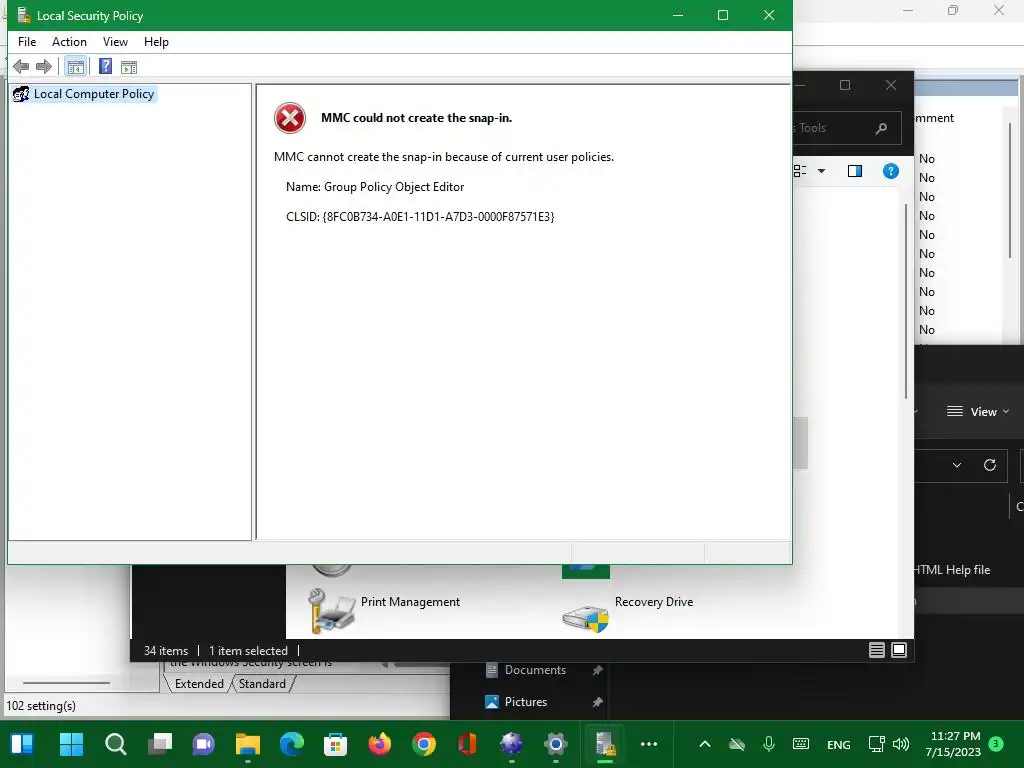1024x768 pixels.
Task: Expand the address bar chevron beside Refresh
Action: pos(957,465)
